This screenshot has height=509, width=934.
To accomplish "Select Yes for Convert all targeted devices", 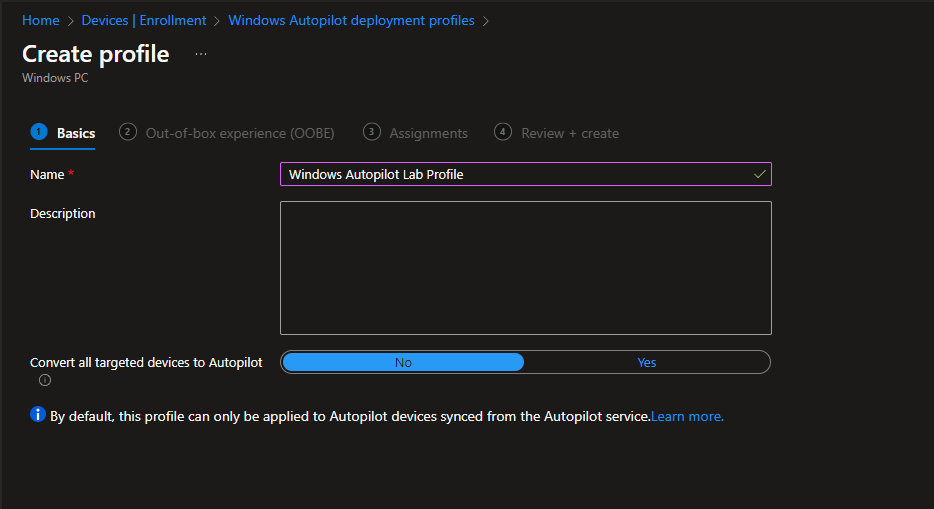I will coord(647,363).
